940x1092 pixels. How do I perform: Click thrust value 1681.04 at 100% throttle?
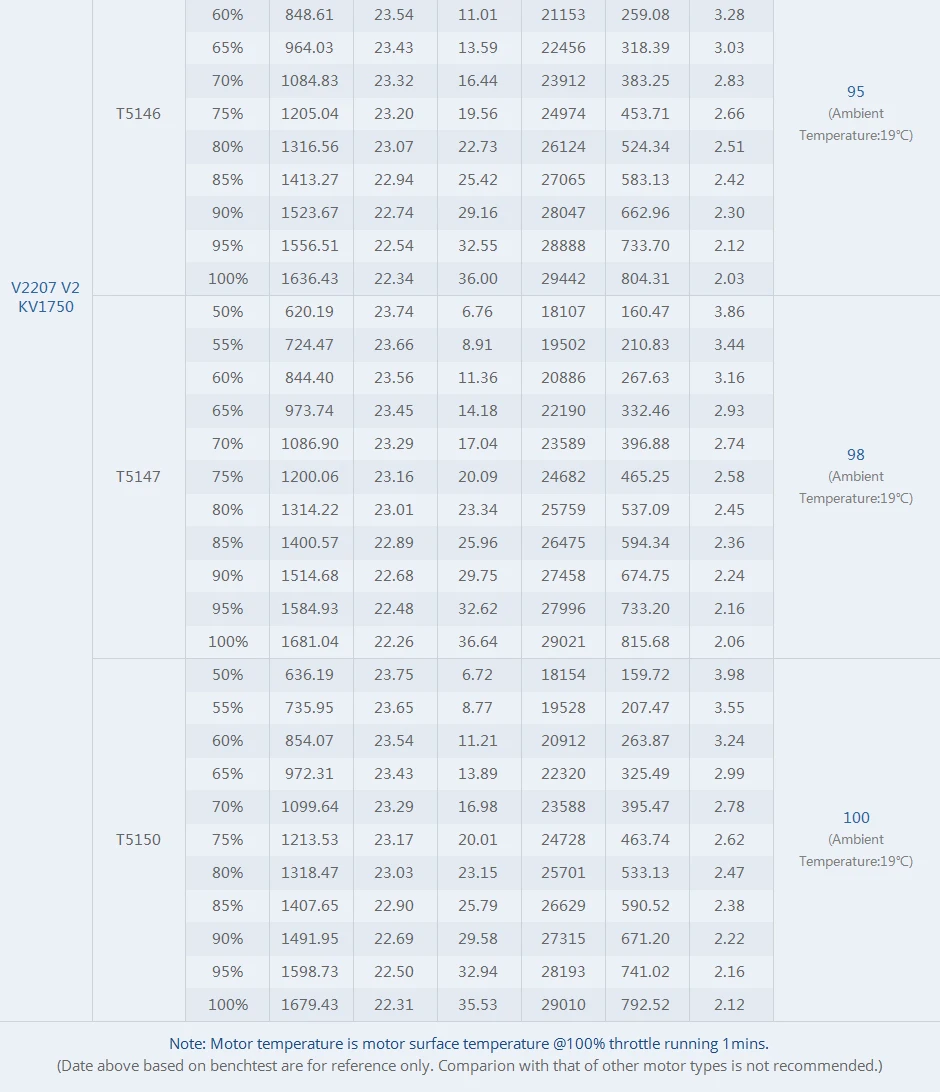tap(310, 641)
